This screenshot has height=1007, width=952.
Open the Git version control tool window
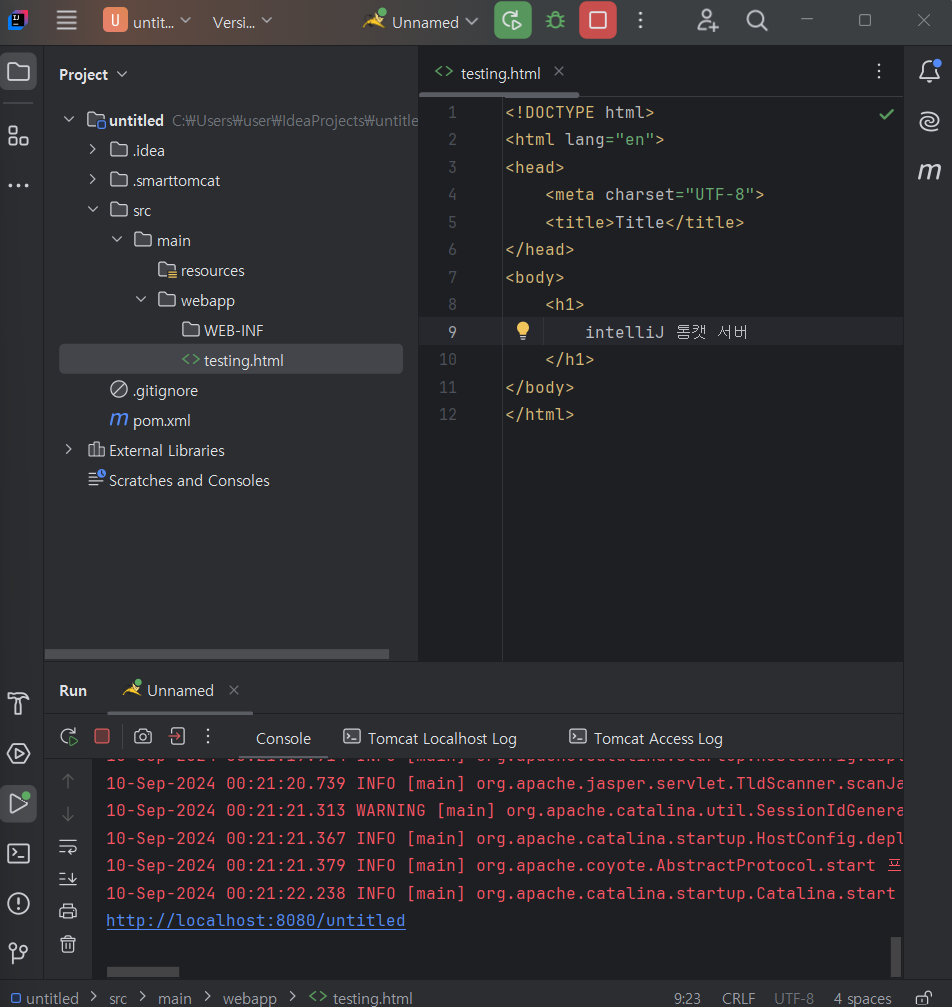18,952
